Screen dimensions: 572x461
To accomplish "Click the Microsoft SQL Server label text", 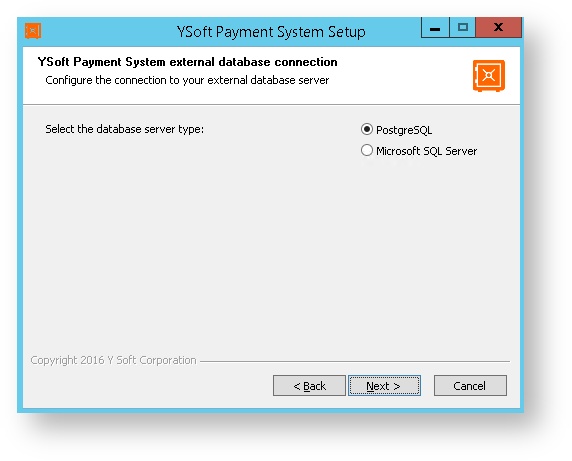I will click(x=426, y=151).
